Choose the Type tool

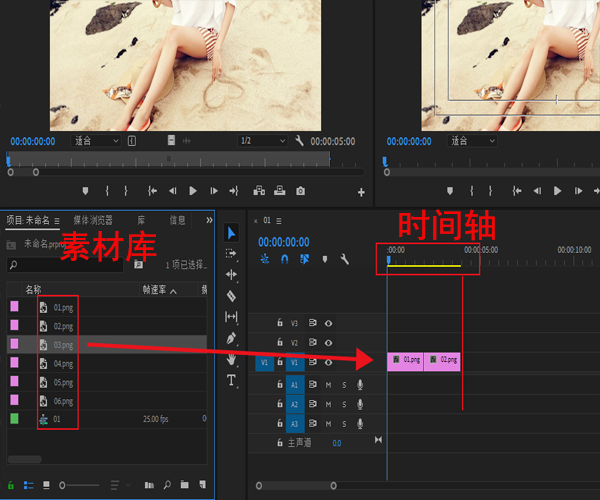point(232,381)
